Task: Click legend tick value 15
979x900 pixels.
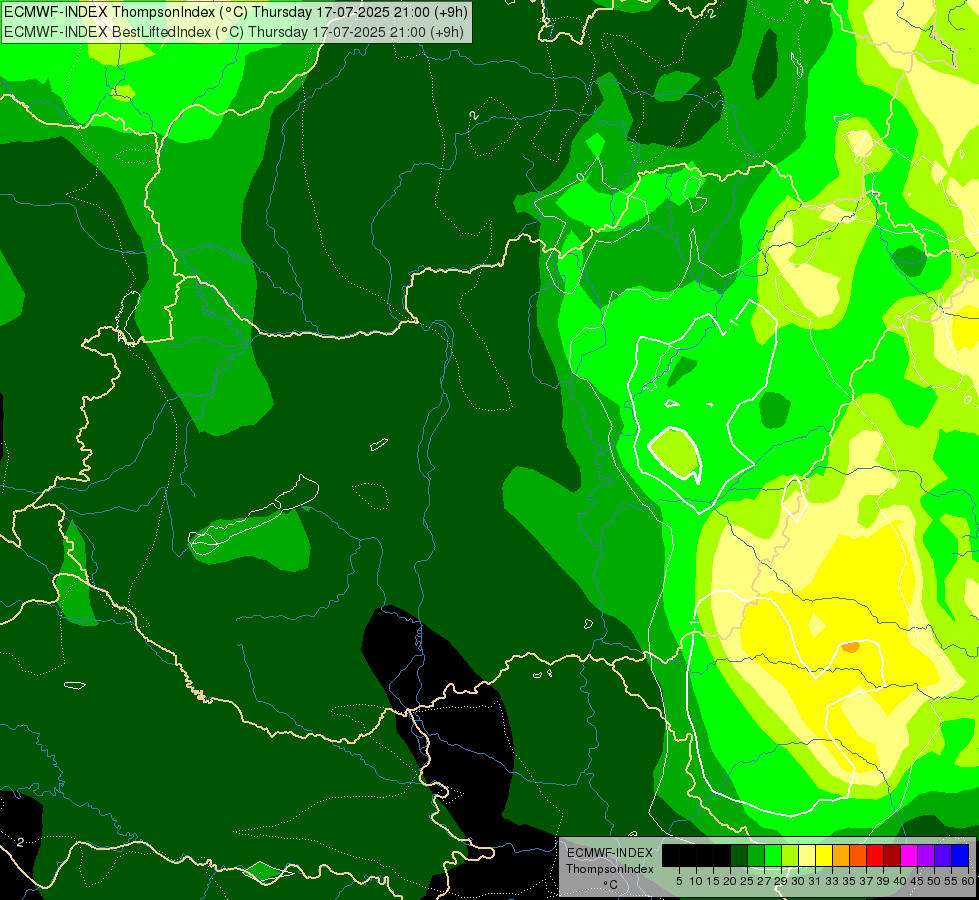Action: [x=714, y=881]
